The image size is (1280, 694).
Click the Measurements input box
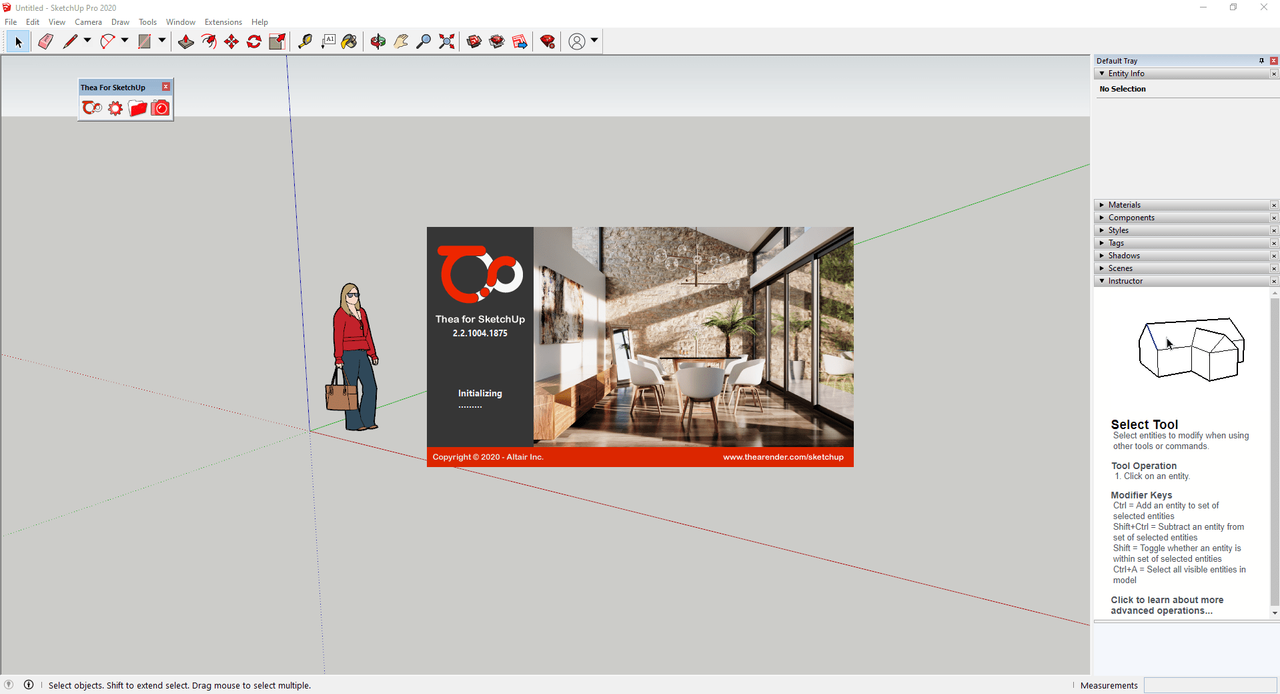pos(1210,685)
